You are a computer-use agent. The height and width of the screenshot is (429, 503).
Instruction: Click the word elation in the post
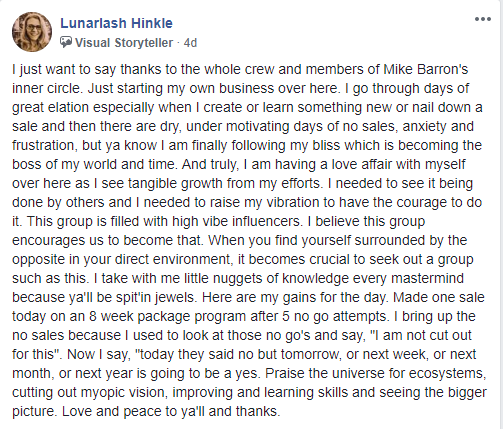69,107
